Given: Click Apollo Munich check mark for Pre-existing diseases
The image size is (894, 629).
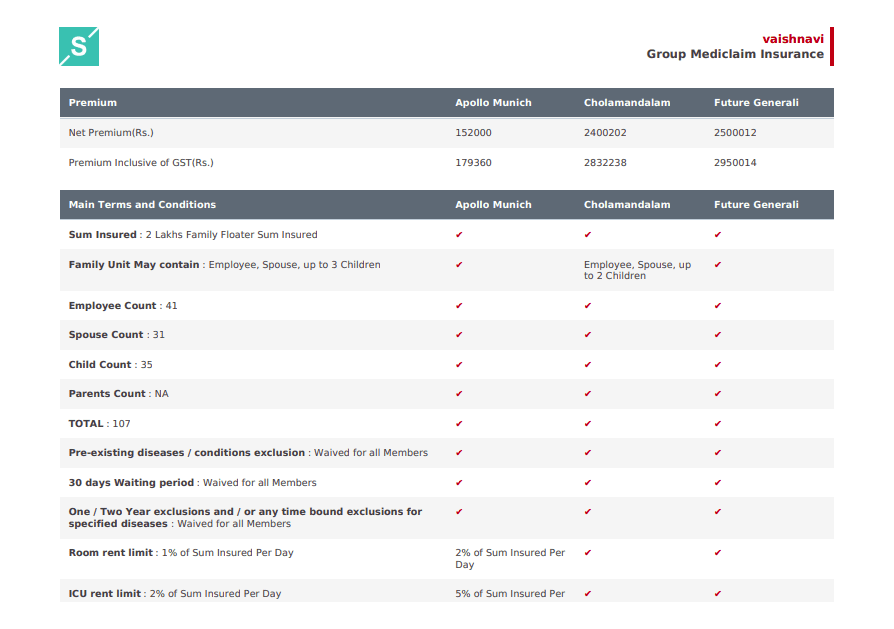Looking at the screenshot, I should point(459,453).
